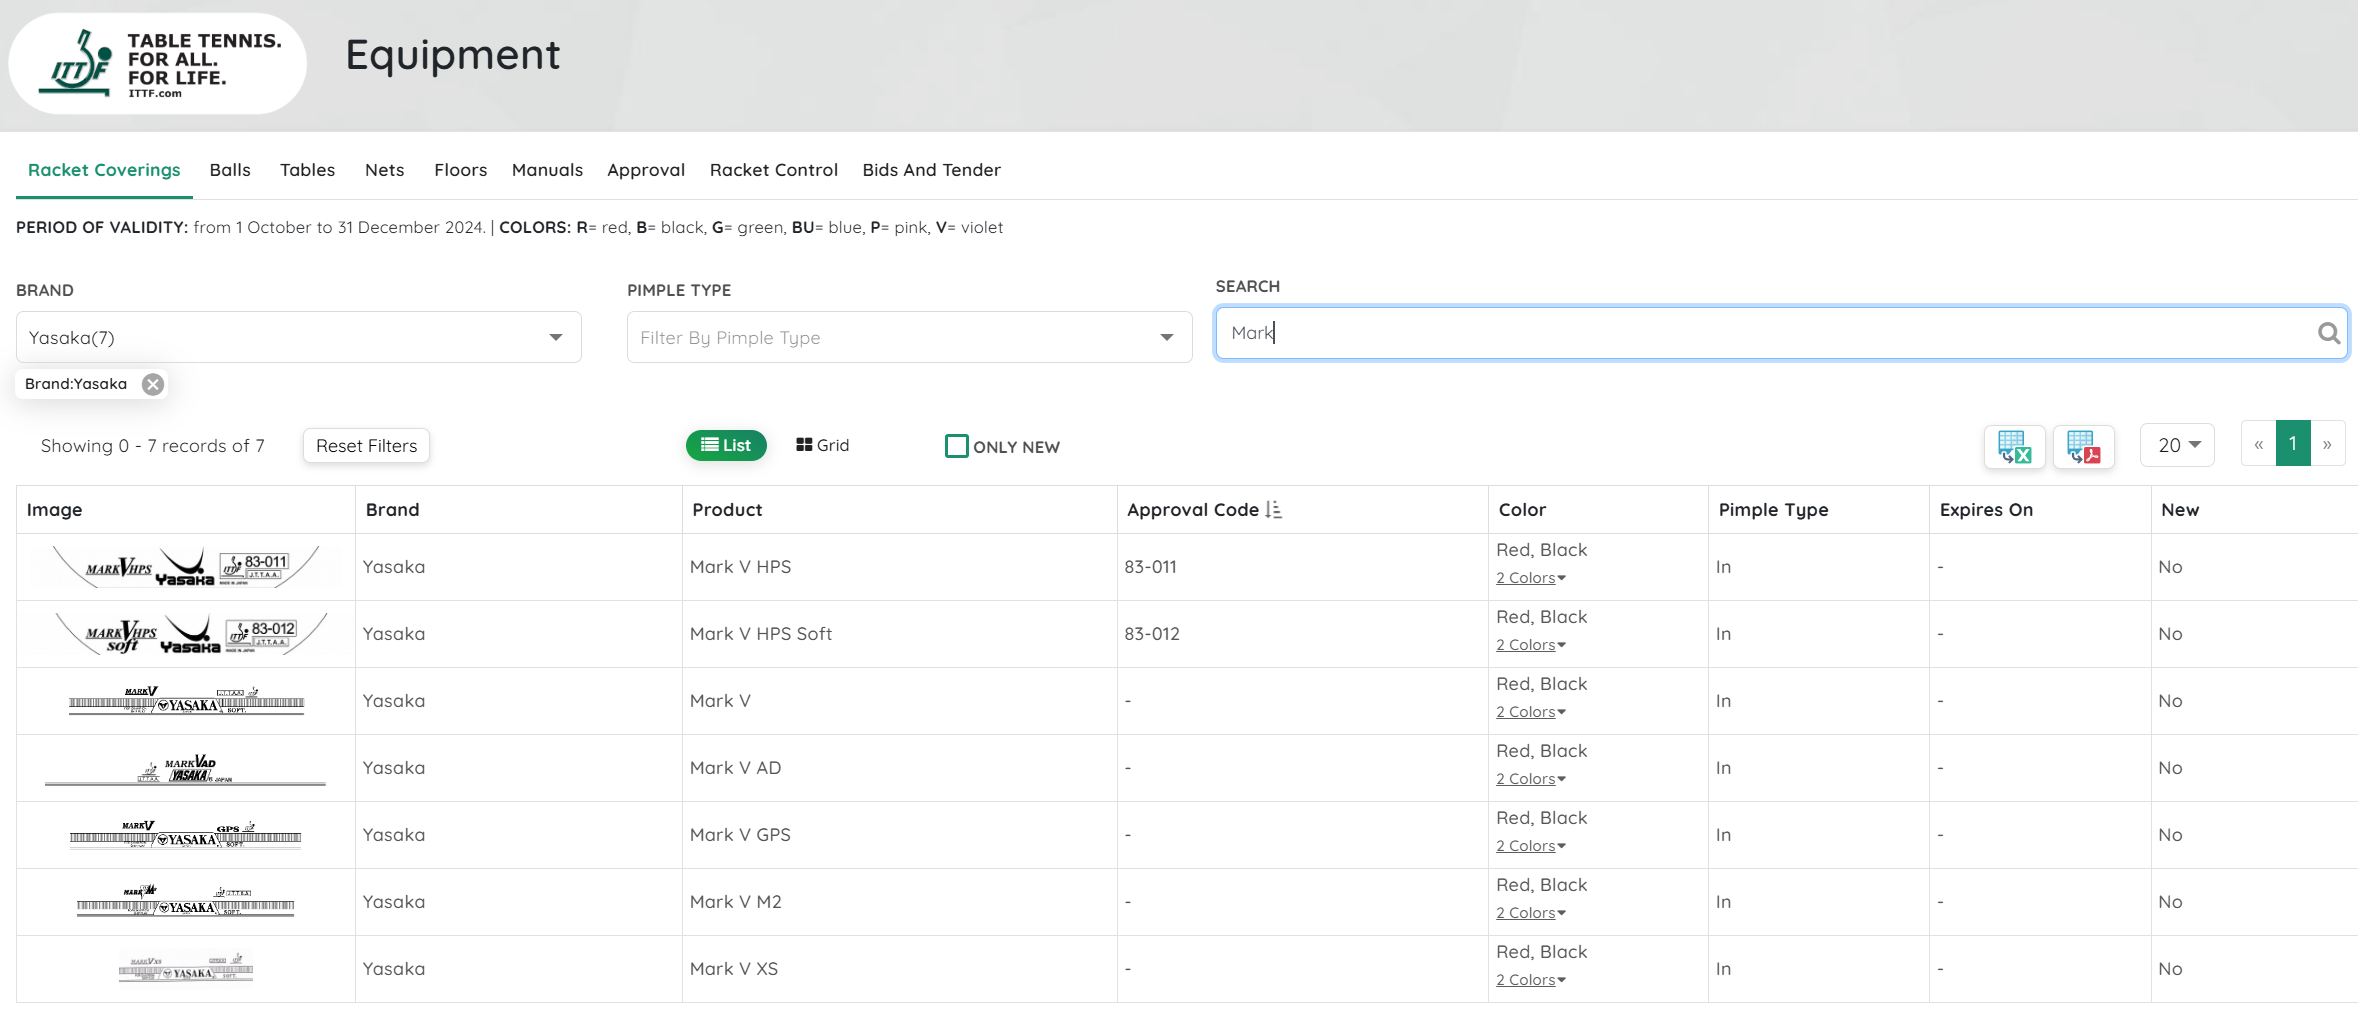Expand 2 Colors for Mark V AD
The image size is (2358, 1011).
[x=1531, y=779]
